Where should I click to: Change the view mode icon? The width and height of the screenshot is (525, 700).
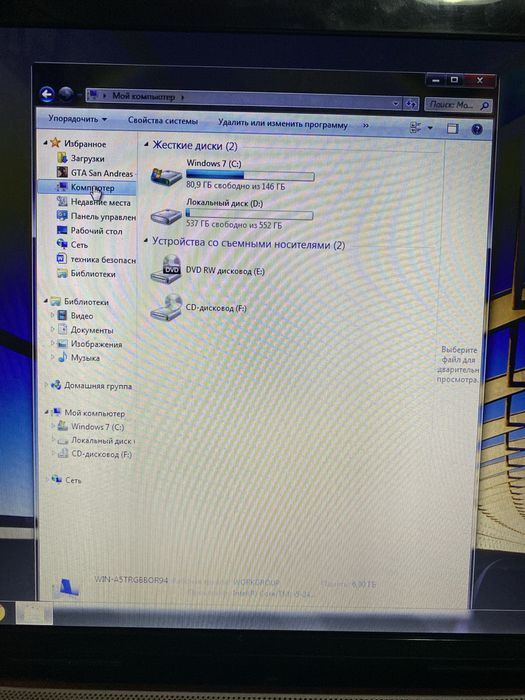(416, 128)
